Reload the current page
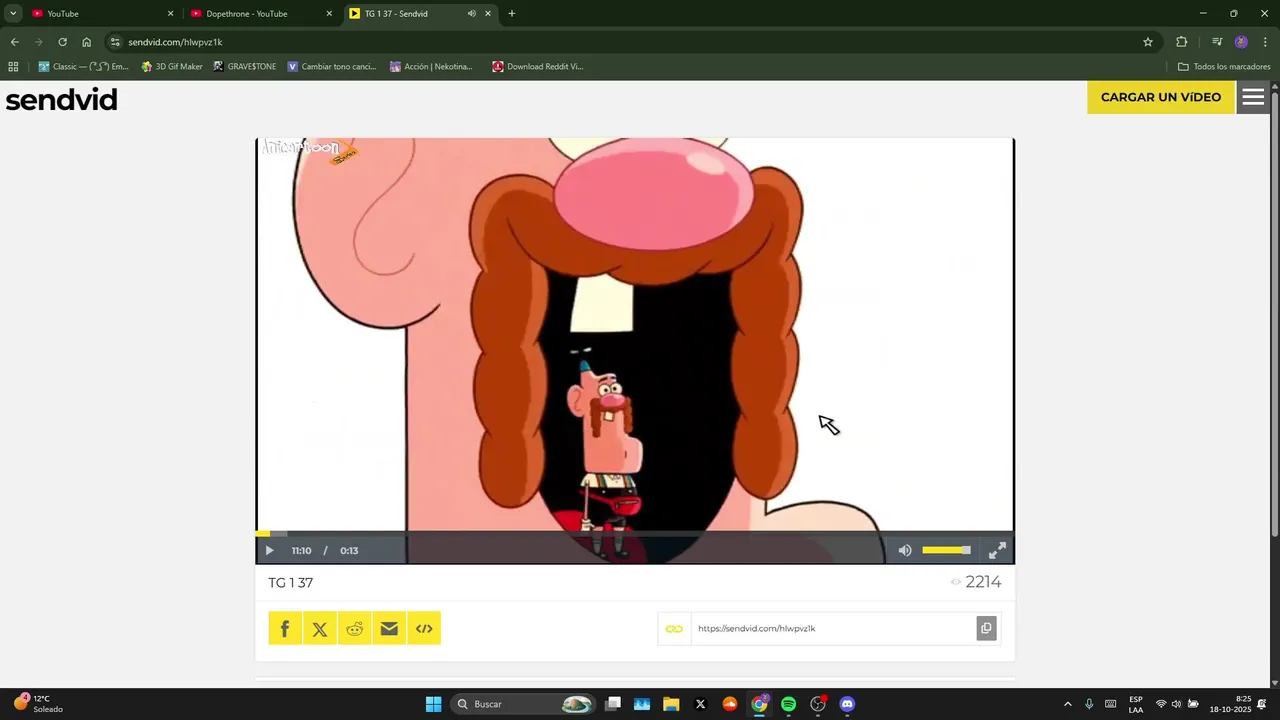The height and width of the screenshot is (720, 1280). click(x=63, y=42)
